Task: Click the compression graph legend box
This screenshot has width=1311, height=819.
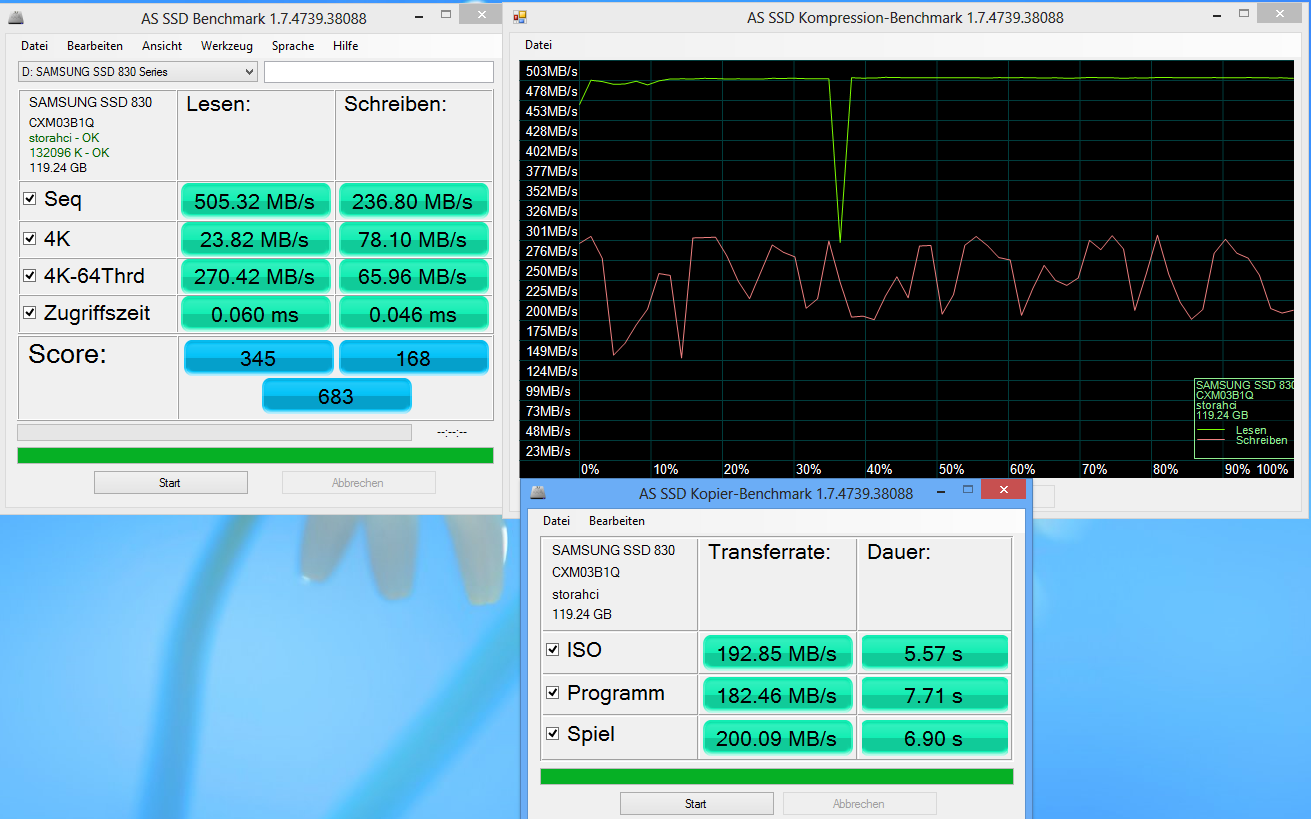Action: tap(1245, 418)
